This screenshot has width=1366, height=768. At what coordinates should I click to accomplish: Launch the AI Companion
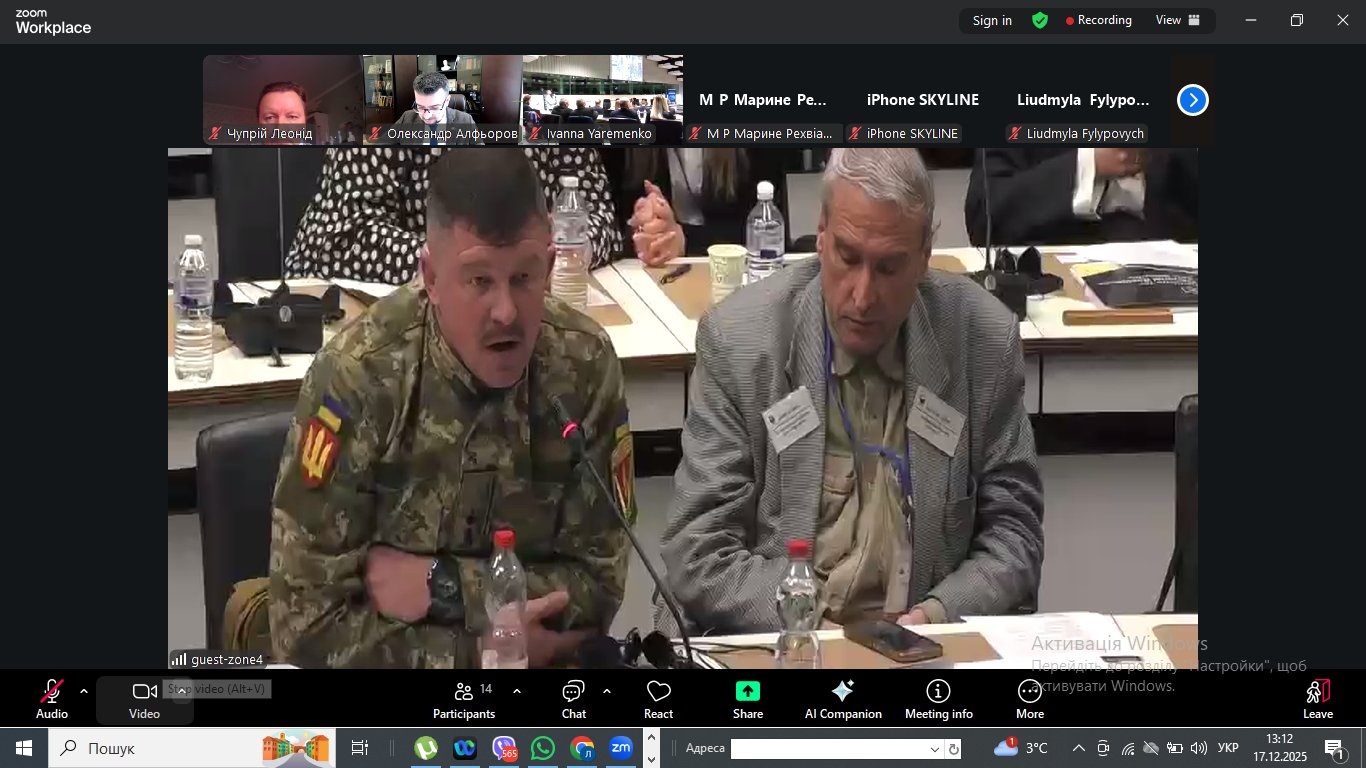843,699
